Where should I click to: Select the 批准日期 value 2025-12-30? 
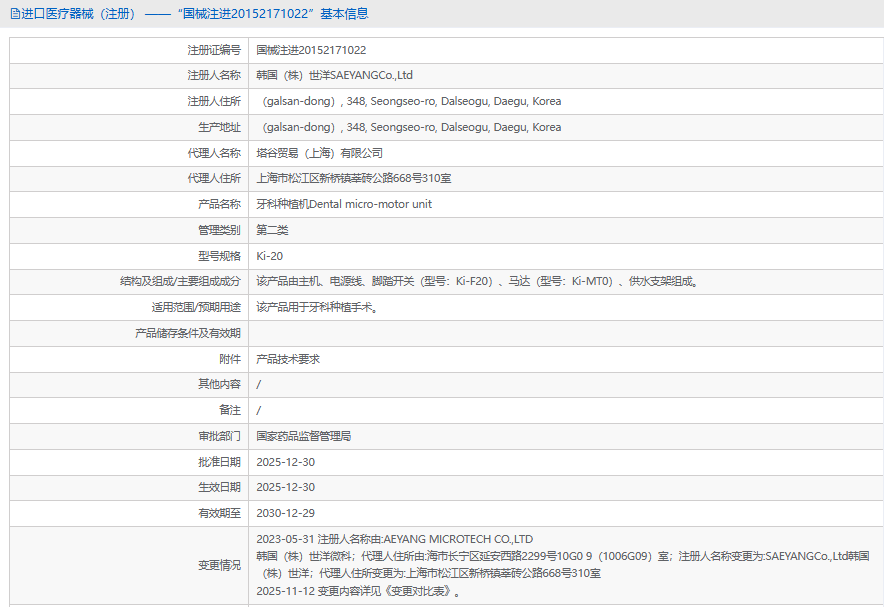pyautogui.click(x=285, y=462)
